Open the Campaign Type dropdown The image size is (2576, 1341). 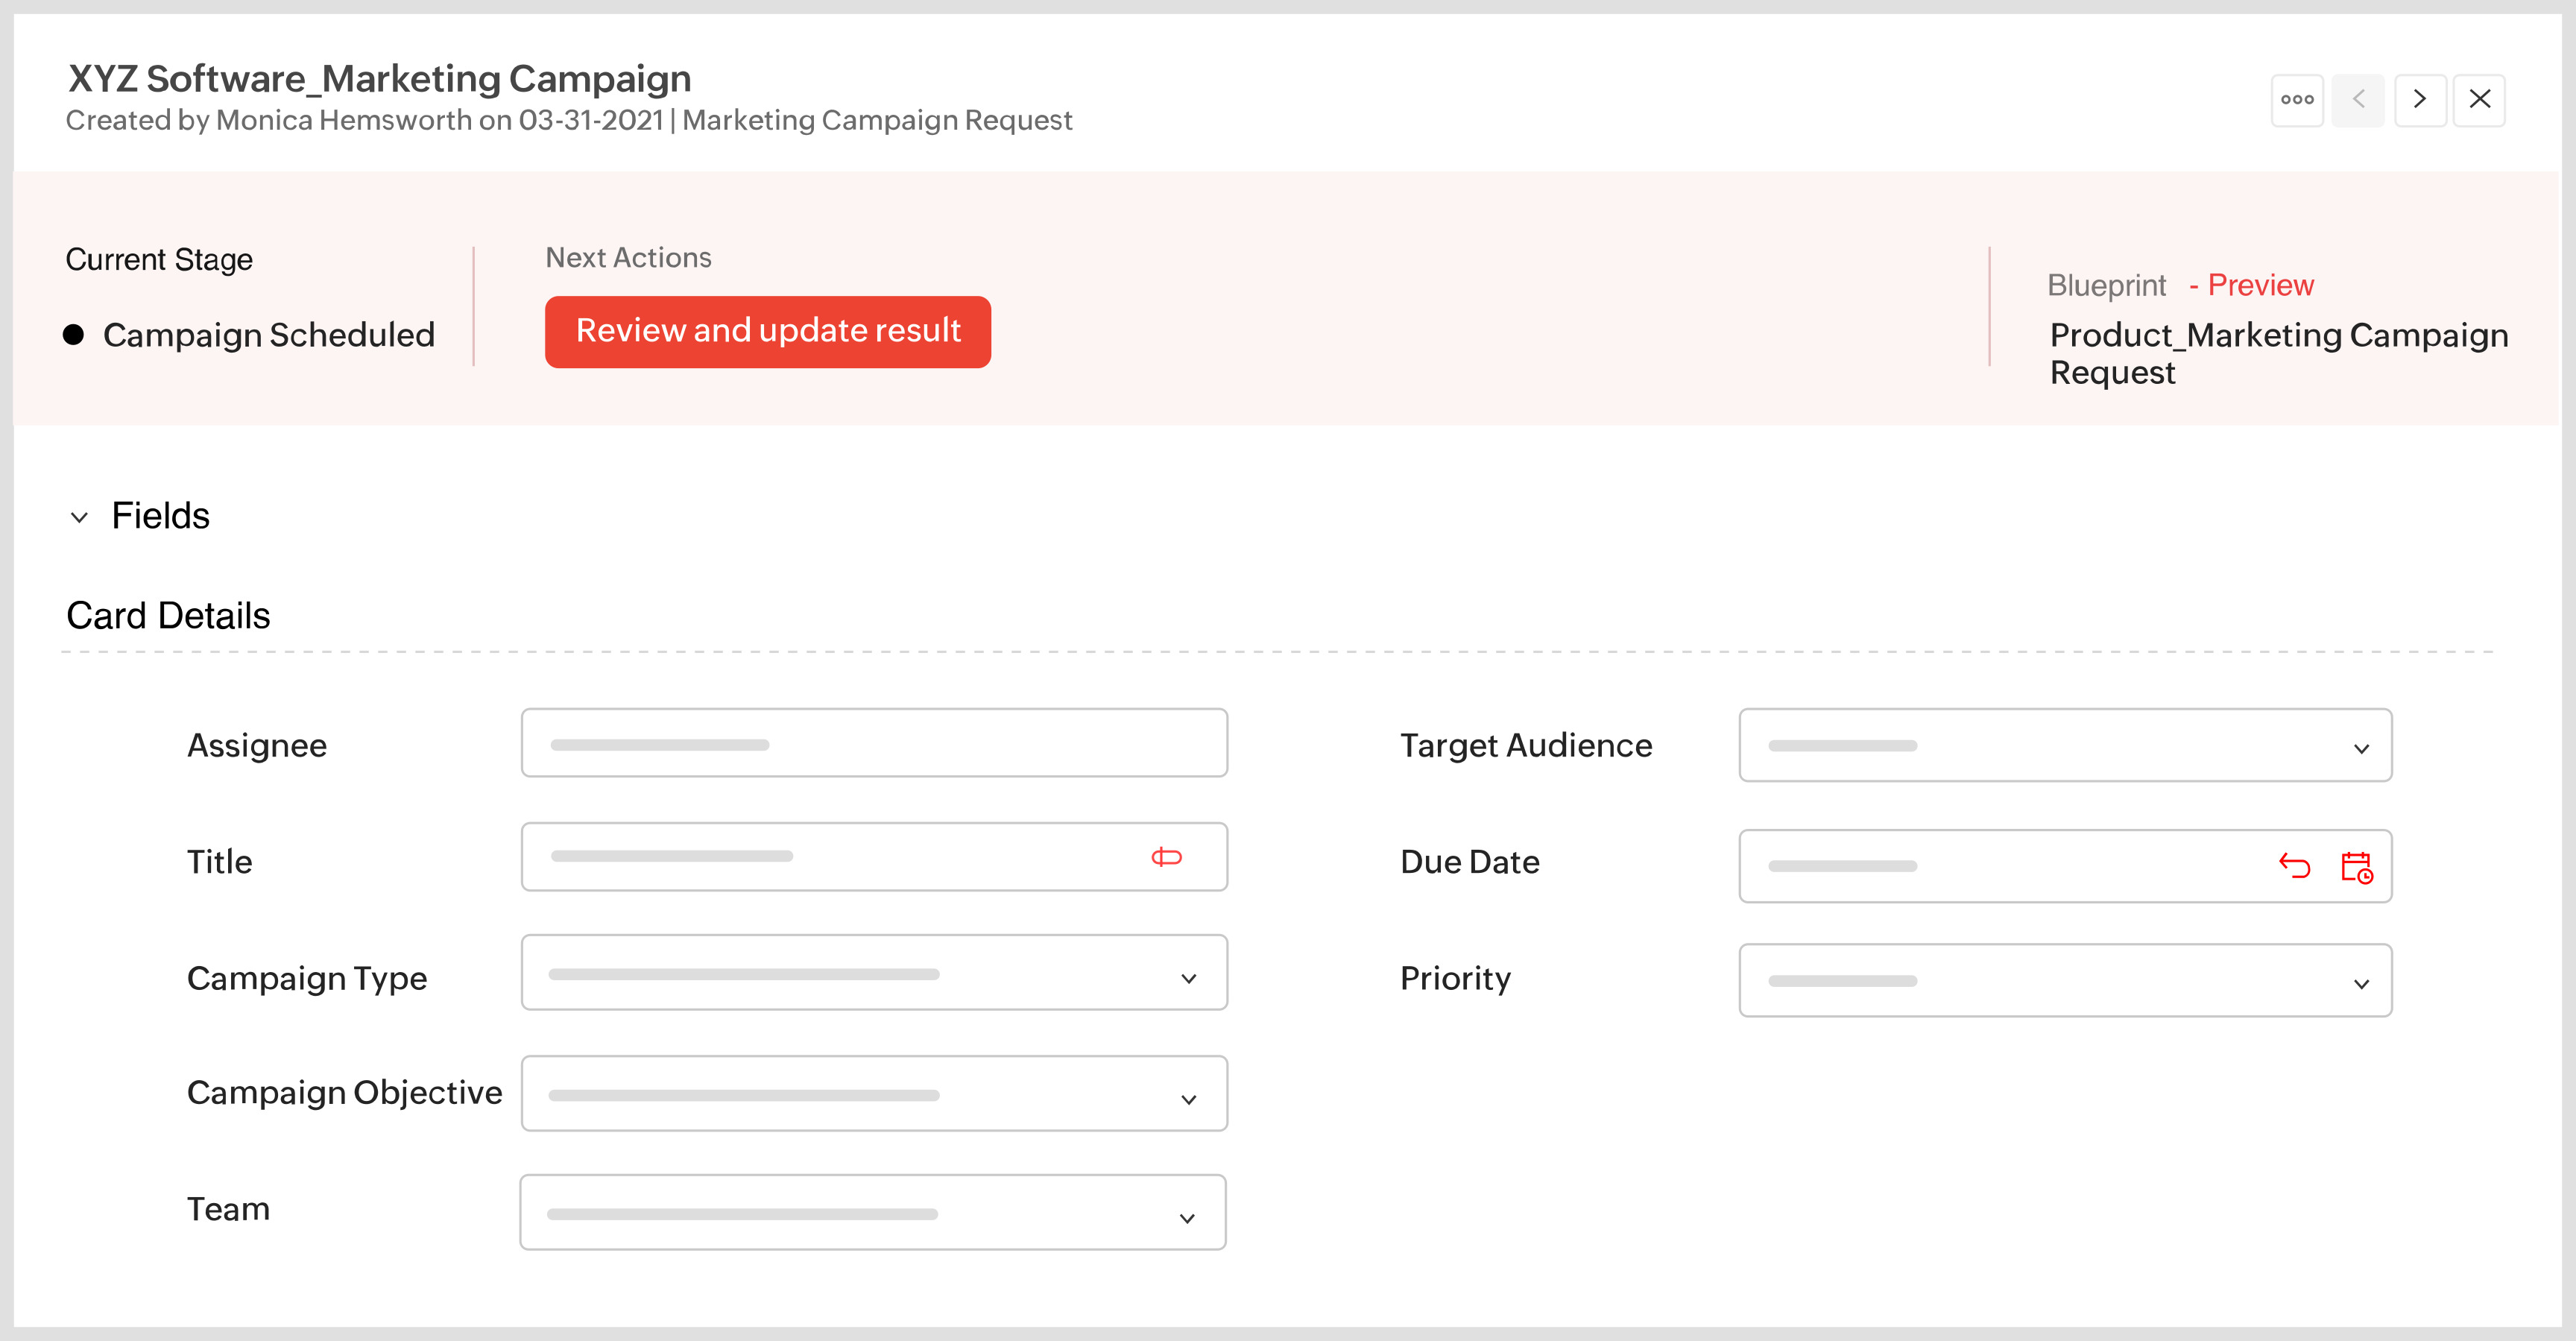pyautogui.click(x=874, y=973)
